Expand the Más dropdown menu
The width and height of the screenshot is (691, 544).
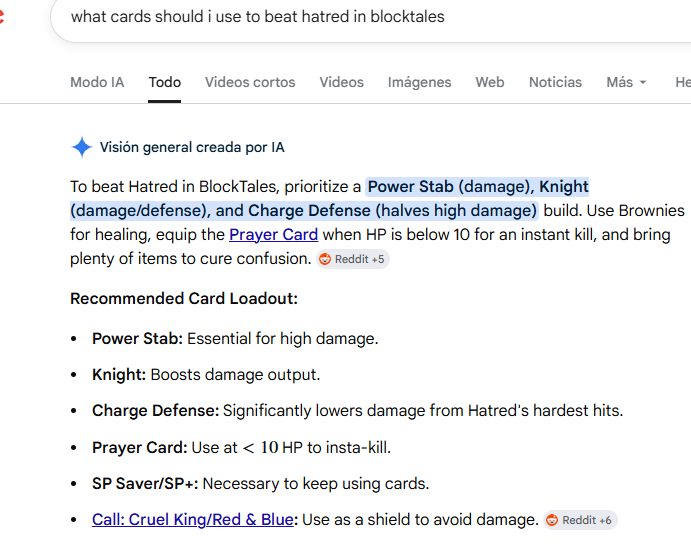pyautogui.click(x=626, y=82)
